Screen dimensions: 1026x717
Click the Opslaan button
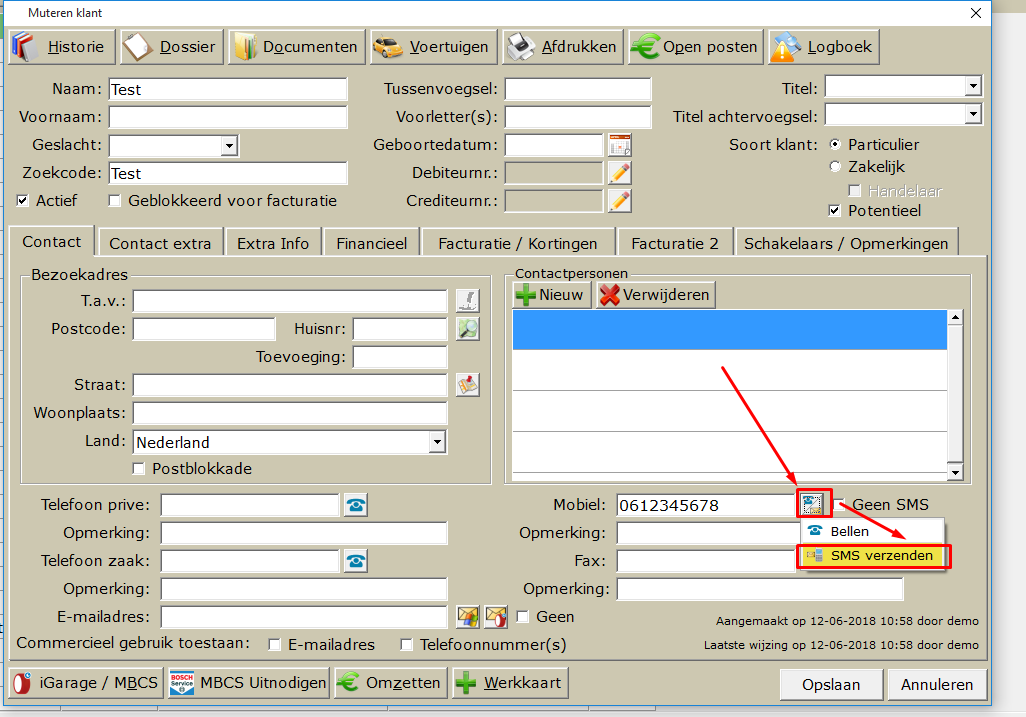(831, 685)
